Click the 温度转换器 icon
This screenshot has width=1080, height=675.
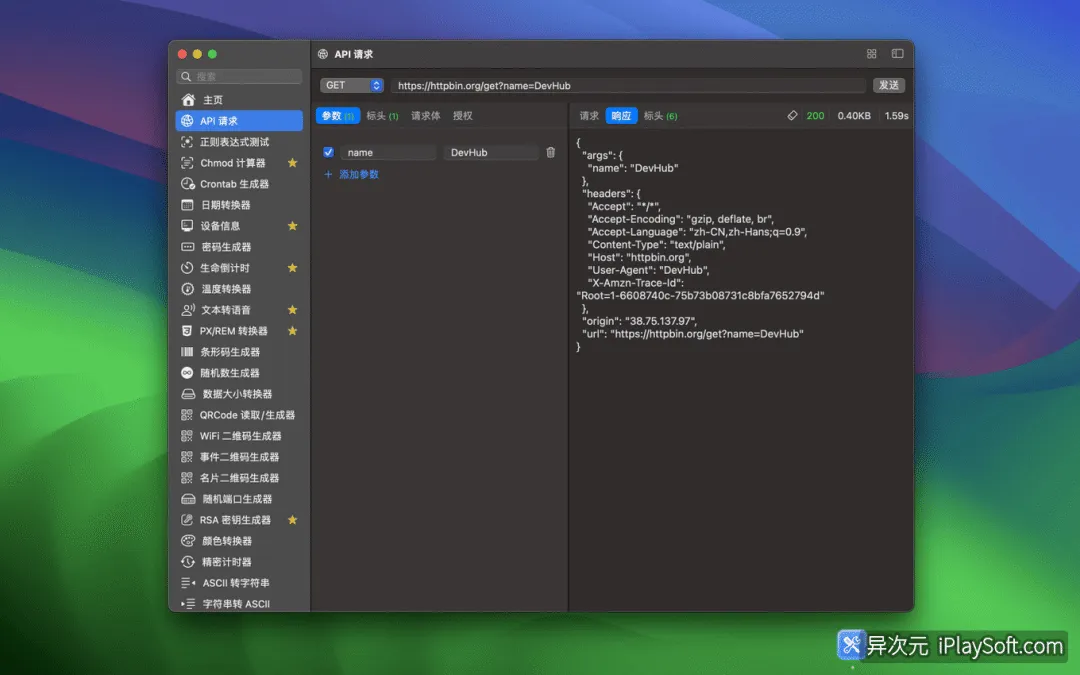(187, 289)
